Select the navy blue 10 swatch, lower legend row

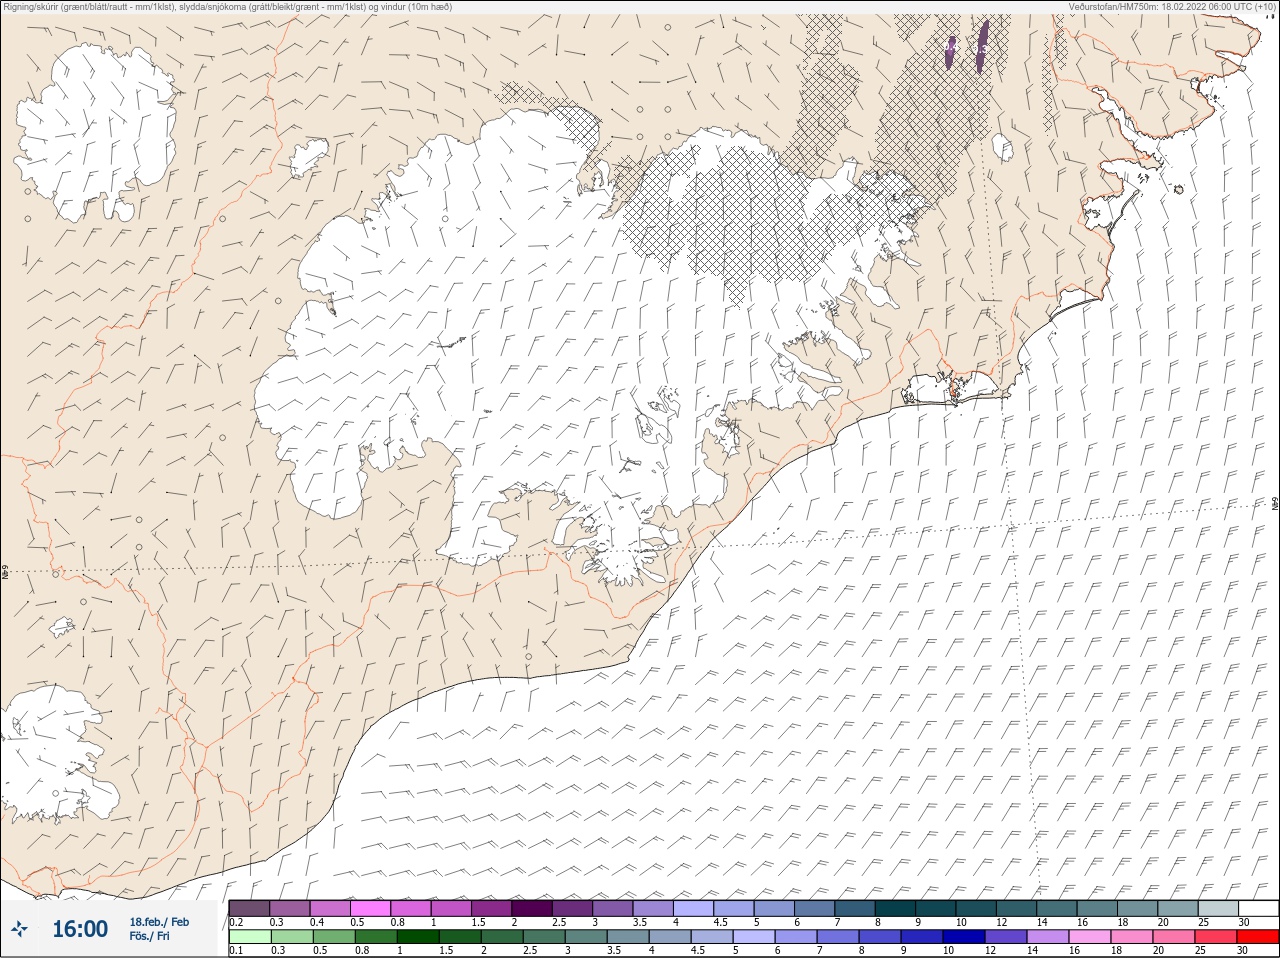[964, 937]
